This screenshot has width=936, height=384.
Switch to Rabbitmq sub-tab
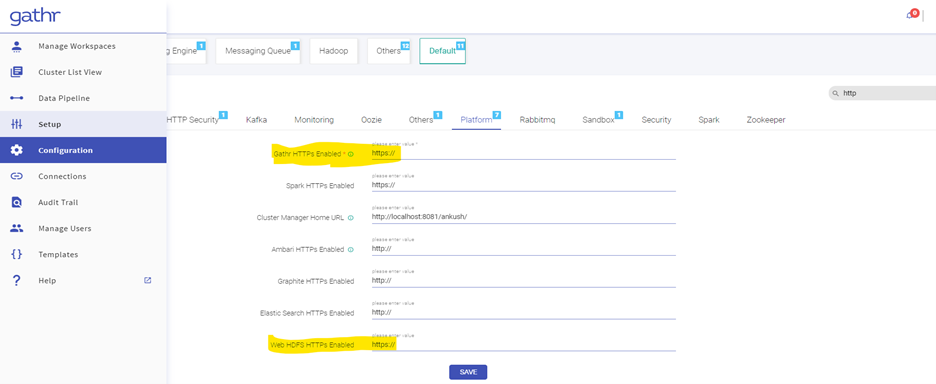tap(537, 120)
